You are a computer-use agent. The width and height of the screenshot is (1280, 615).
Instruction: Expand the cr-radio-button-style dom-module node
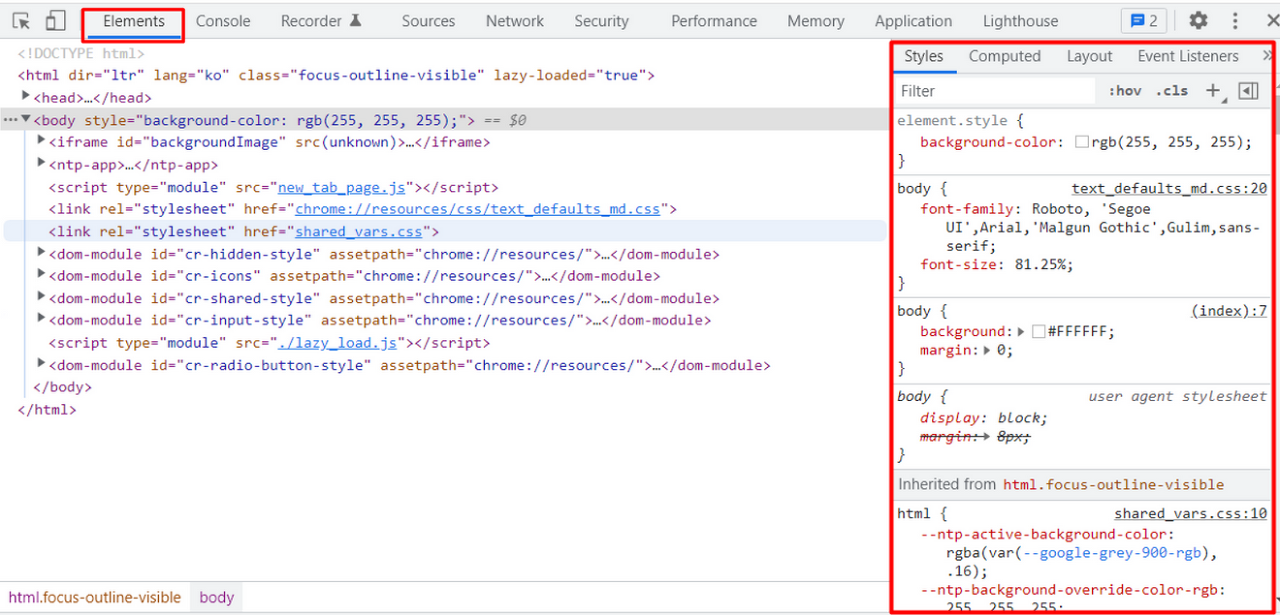coord(42,364)
